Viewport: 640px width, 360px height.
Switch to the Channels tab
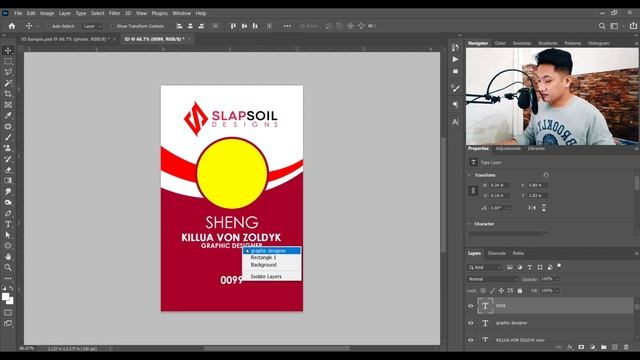tap(497, 253)
